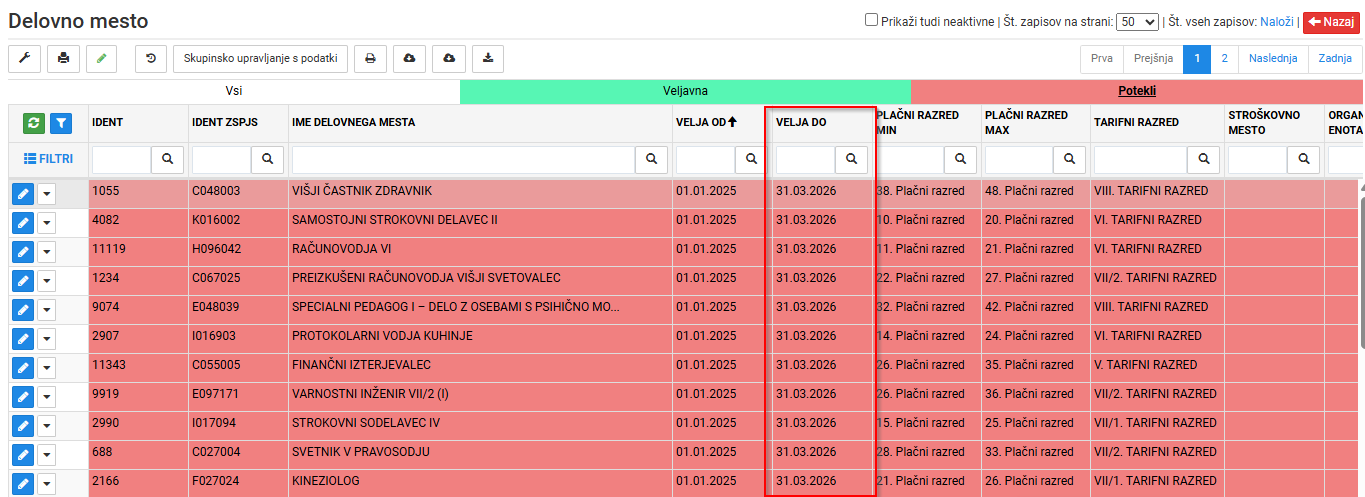Edit row RAČUNOVODJA VI with the pencil icon

point(23,253)
